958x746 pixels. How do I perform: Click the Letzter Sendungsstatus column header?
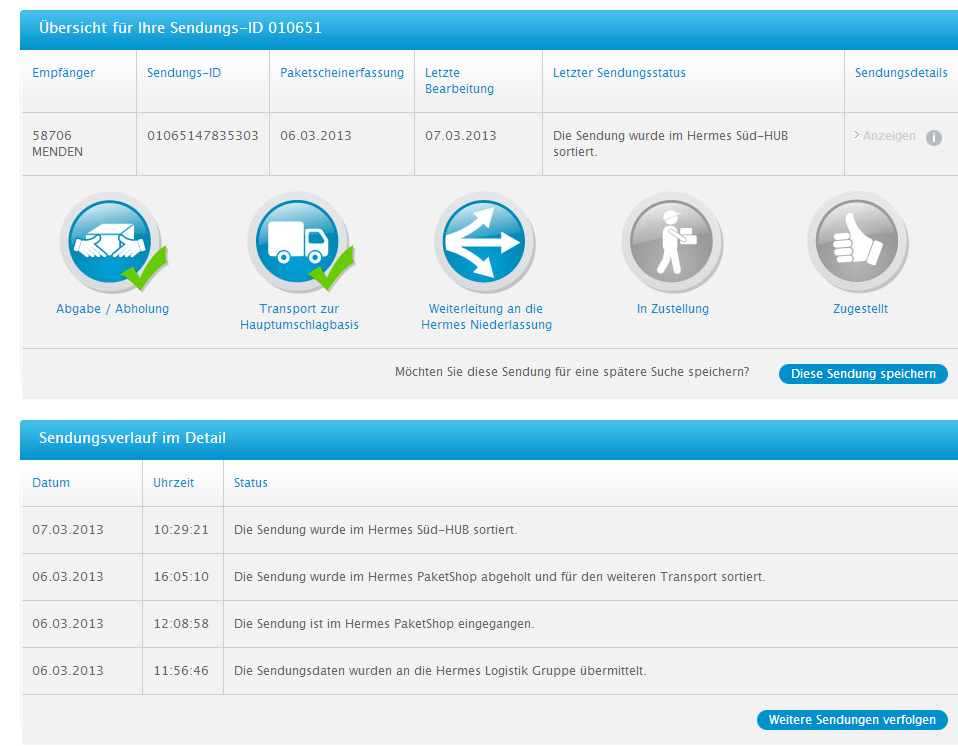[x=619, y=73]
